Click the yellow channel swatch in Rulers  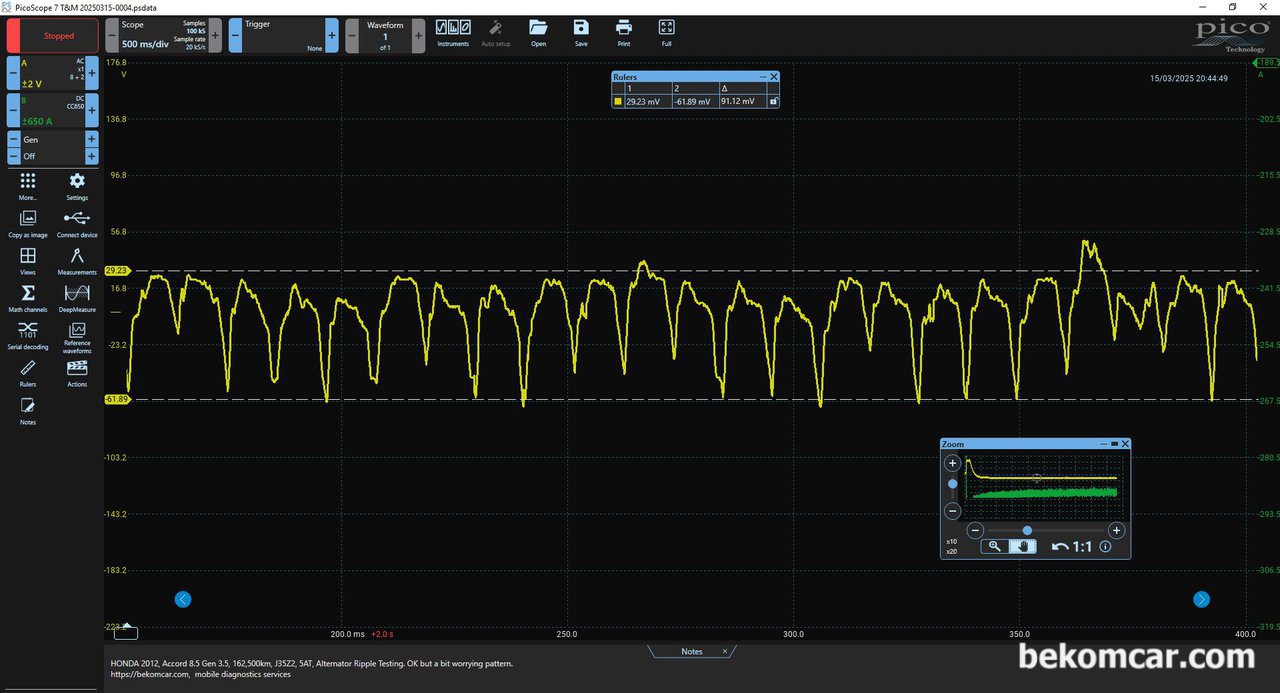pos(618,101)
